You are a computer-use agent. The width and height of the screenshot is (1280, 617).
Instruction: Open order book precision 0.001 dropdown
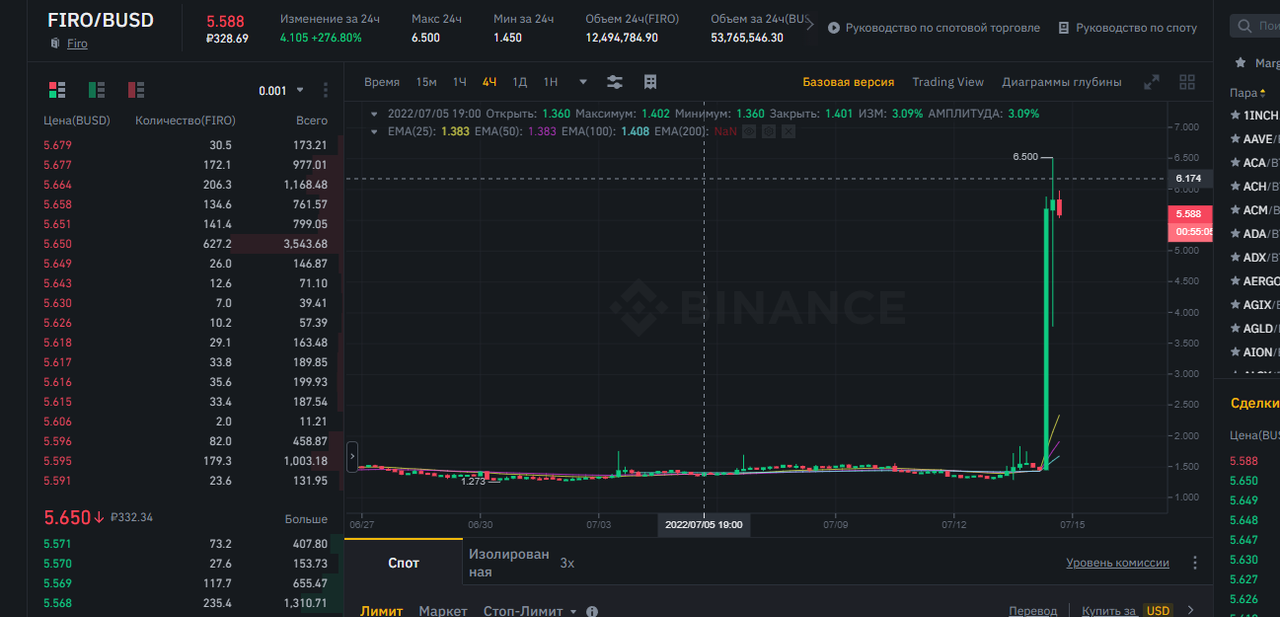tap(281, 90)
